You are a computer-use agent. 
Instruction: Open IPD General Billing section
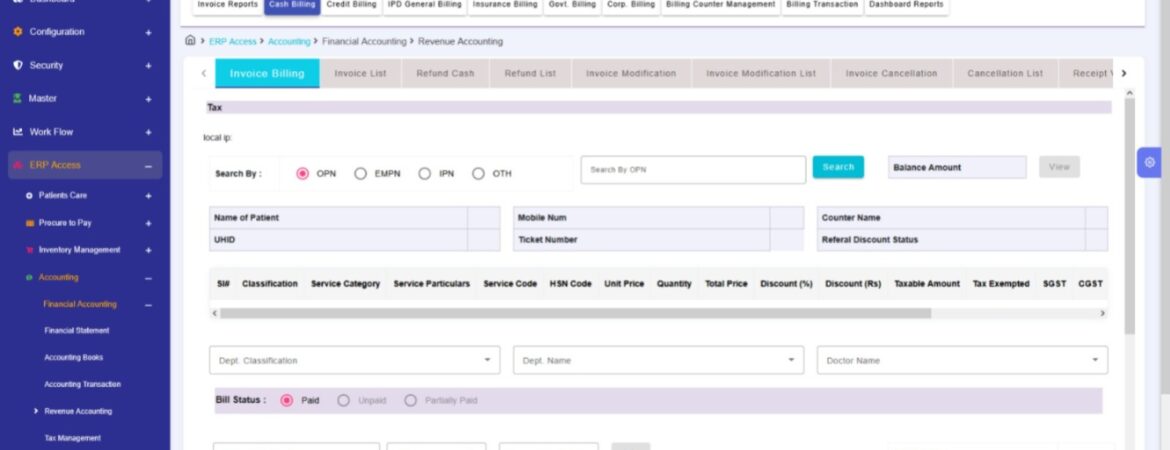pos(425,5)
